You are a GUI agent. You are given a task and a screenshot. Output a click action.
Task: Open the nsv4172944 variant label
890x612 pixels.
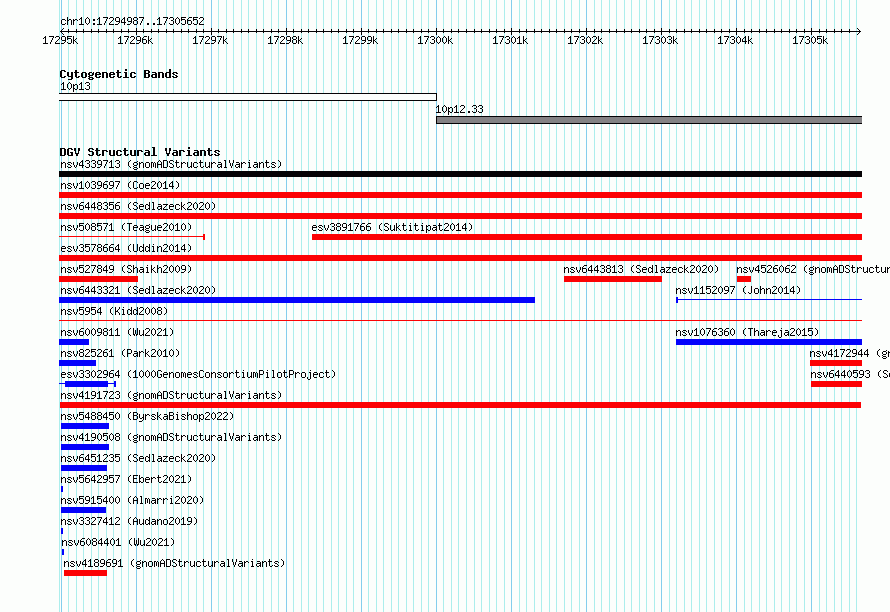[x=850, y=353]
